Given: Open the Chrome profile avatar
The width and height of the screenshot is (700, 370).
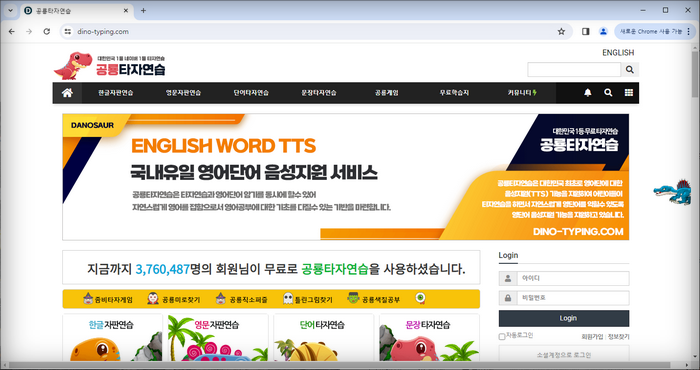Looking at the screenshot, I should 603,32.
